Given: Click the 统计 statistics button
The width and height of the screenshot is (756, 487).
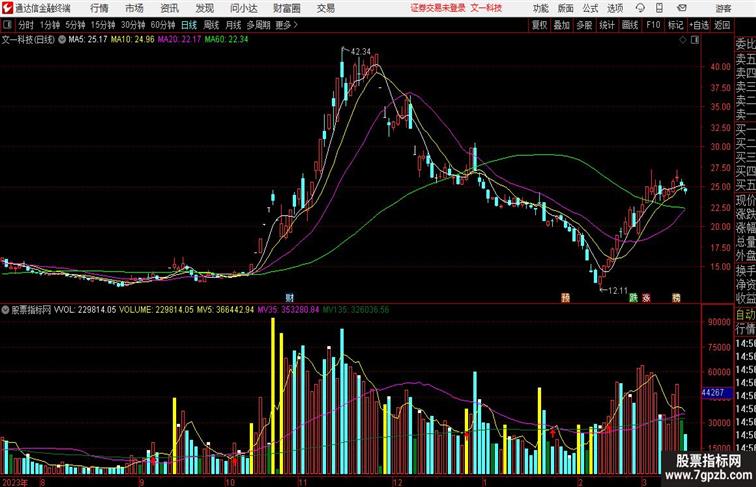Looking at the screenshot, I should 607,25.
